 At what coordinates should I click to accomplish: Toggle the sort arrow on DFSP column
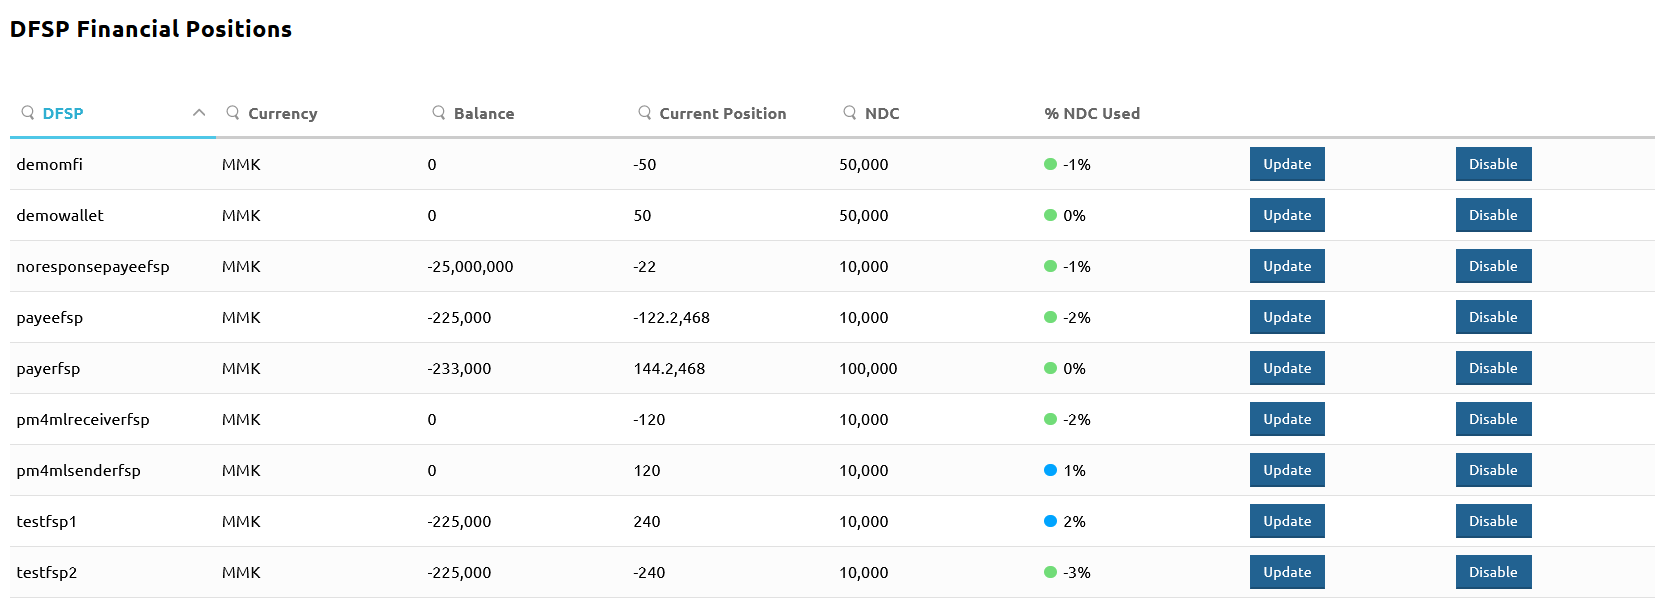coord(199,113)
